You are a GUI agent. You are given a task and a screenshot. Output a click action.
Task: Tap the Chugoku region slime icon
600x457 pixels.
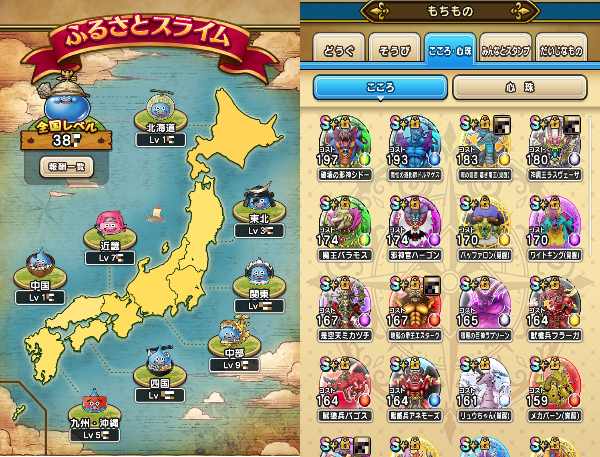pyautogui.click(x=40, y=265)
